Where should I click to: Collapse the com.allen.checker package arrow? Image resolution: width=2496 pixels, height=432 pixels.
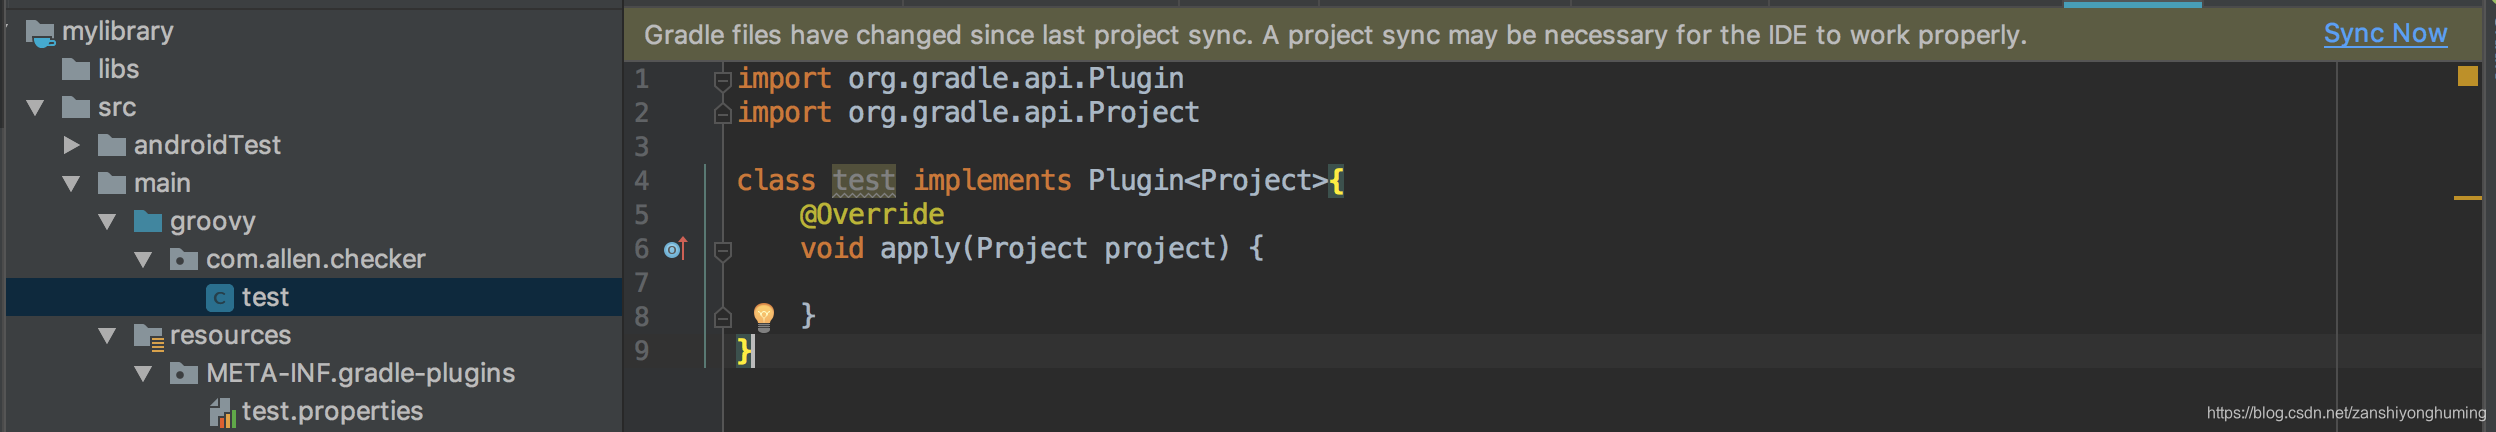pyautogui.click(x=143, y=259)
